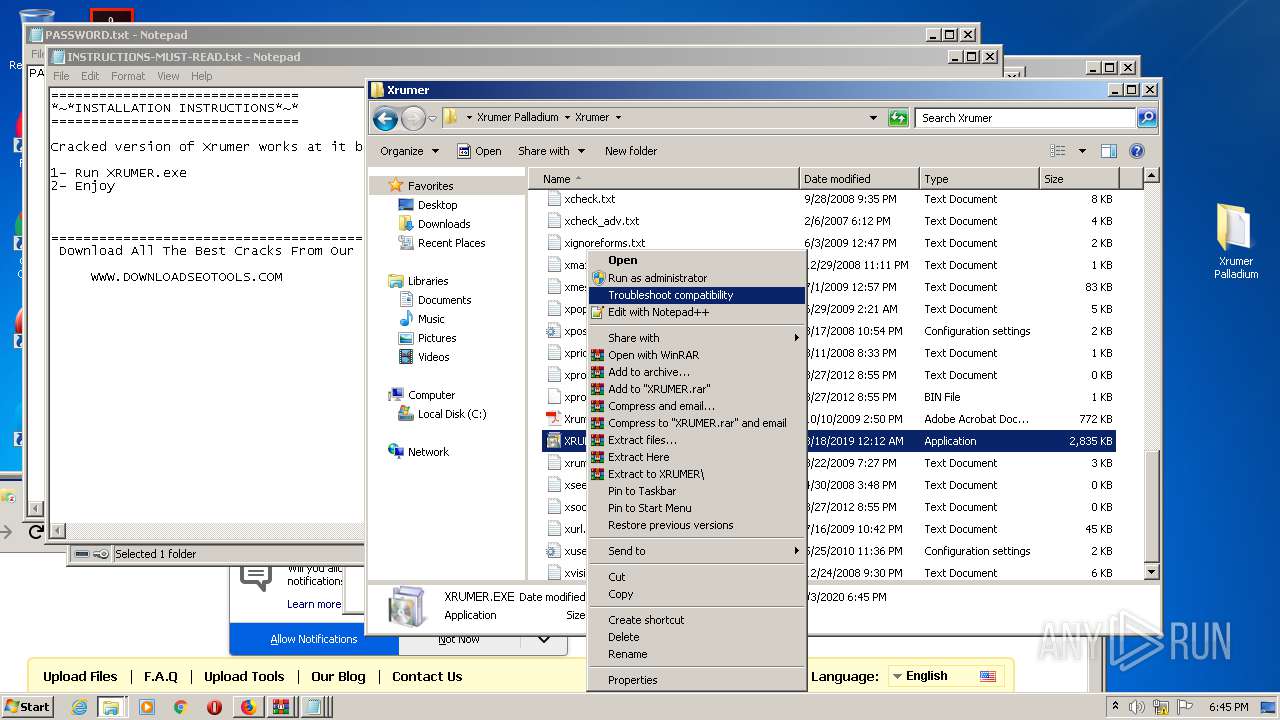Click the Windows Explorer taskbar button
This screenshot has width=1280, height=720.
pyautogui.click(x=110, y=707)
